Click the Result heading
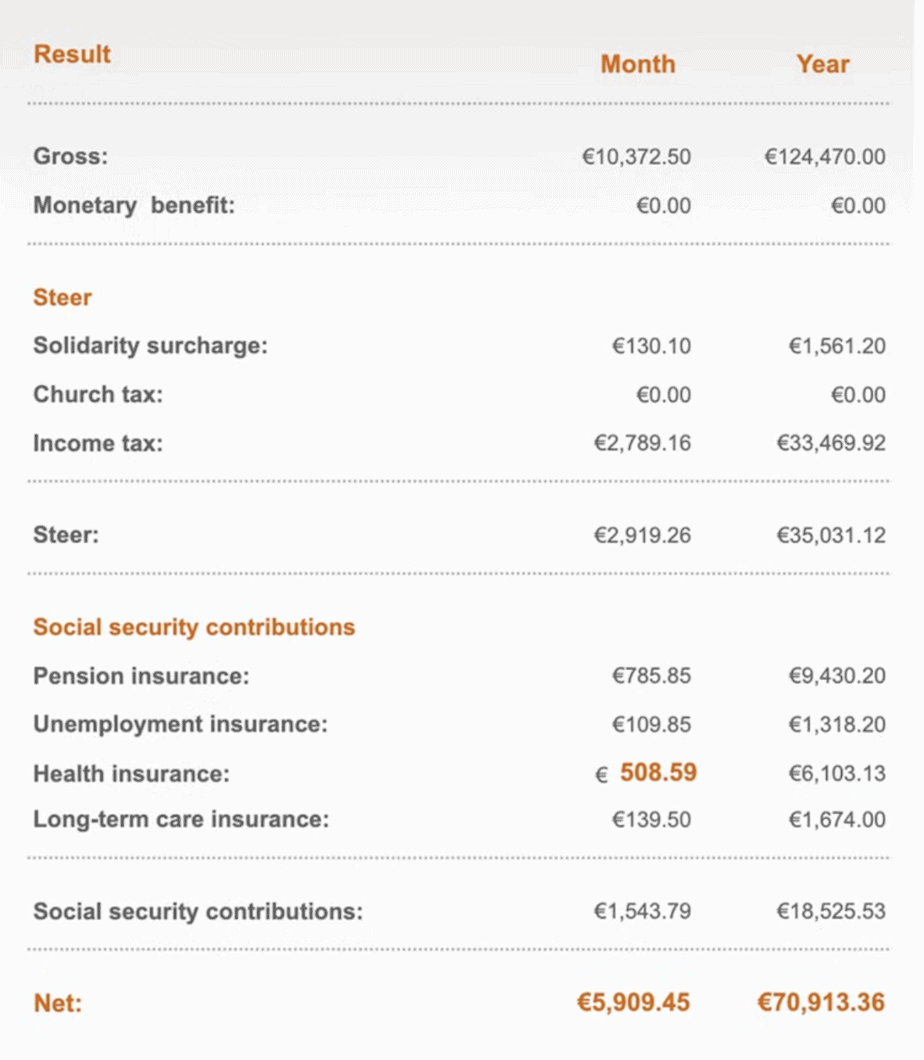 tap(72, 55)
